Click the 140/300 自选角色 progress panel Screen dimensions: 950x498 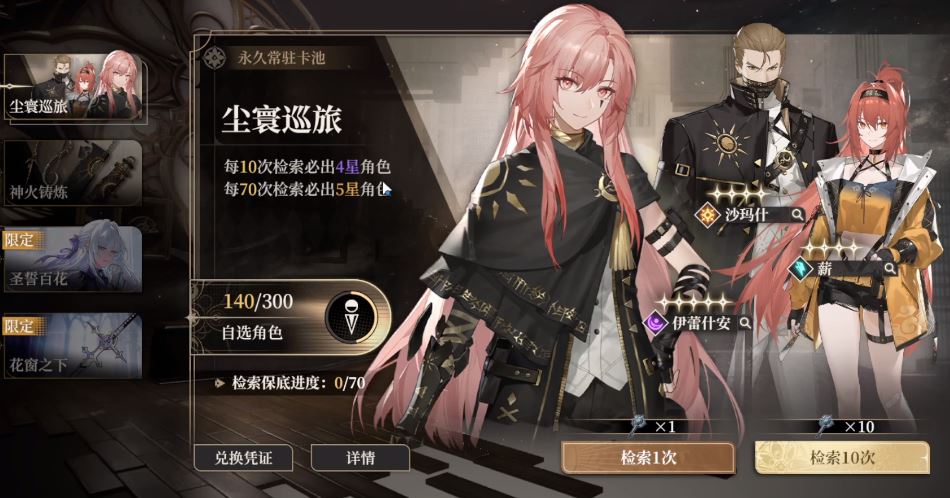tap(291, 317)
